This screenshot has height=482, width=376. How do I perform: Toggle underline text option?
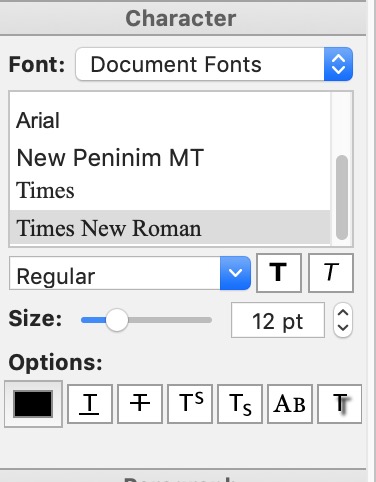(x=90, y=404)
